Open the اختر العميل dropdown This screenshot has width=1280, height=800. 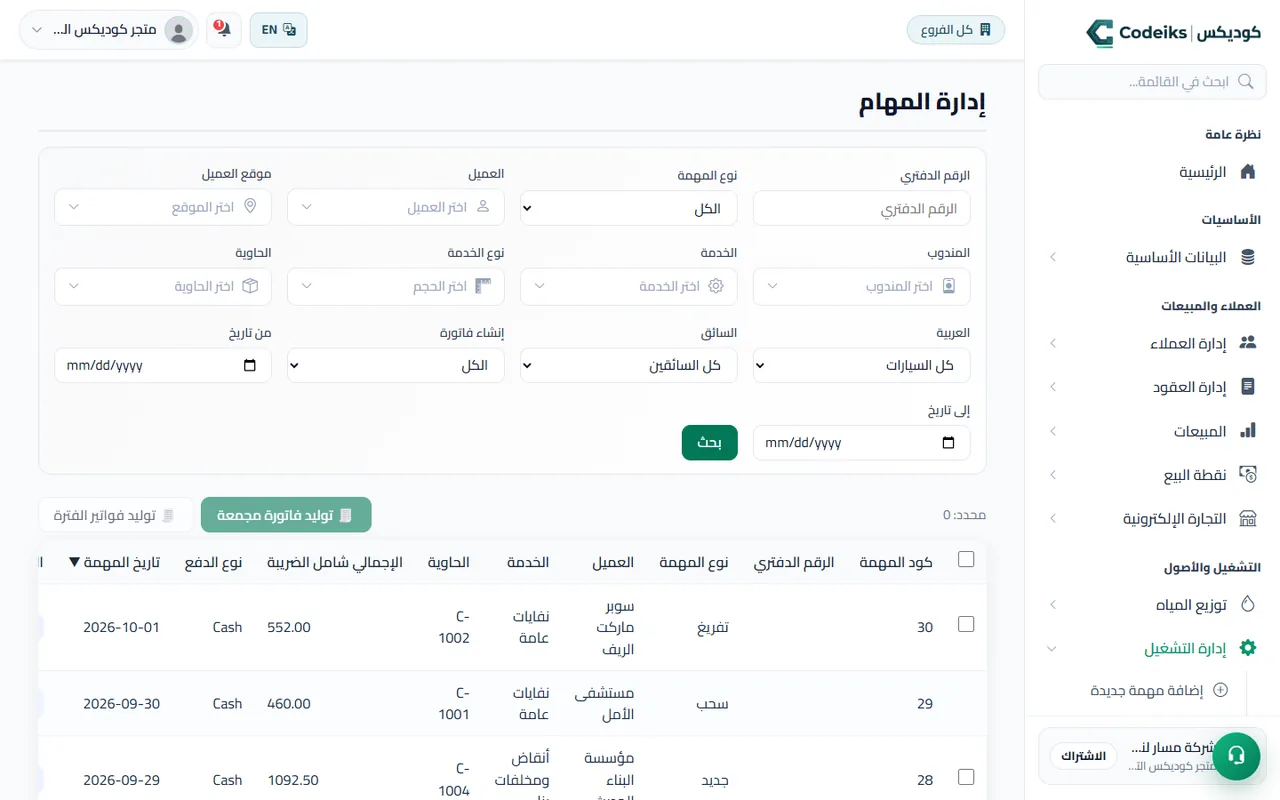tap(396, 207)
